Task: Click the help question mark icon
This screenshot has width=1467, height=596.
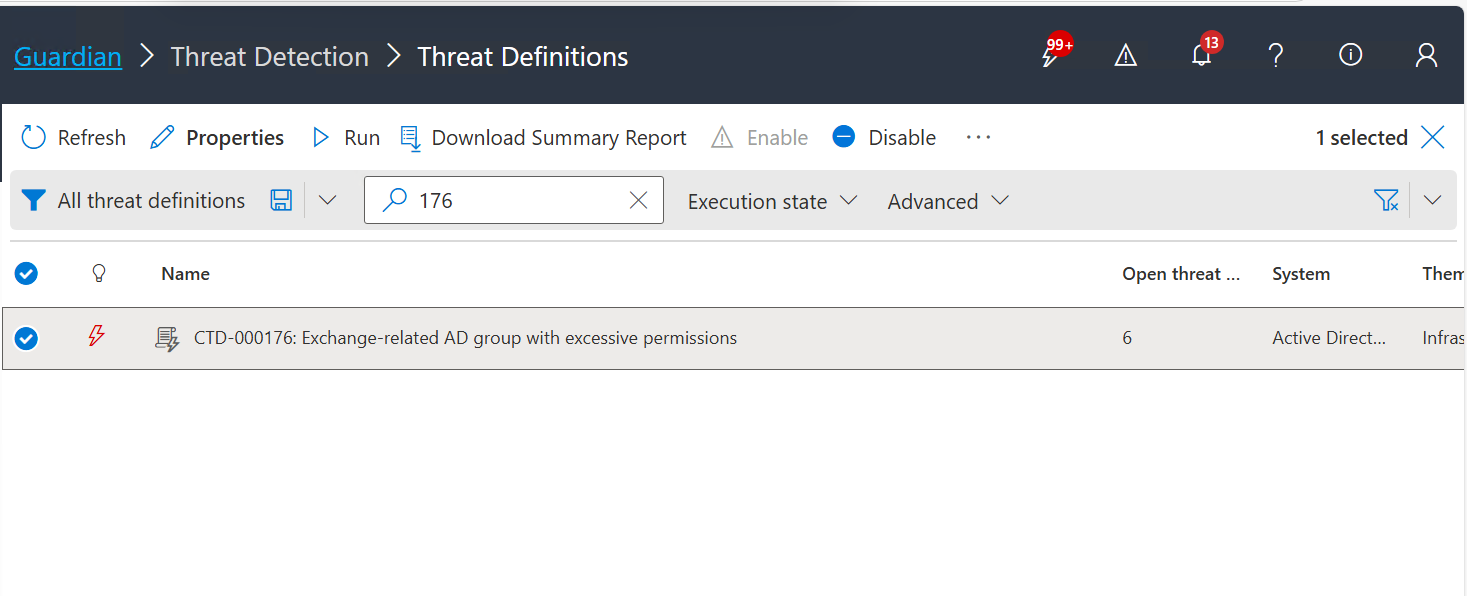Action: pos(1276,56)
